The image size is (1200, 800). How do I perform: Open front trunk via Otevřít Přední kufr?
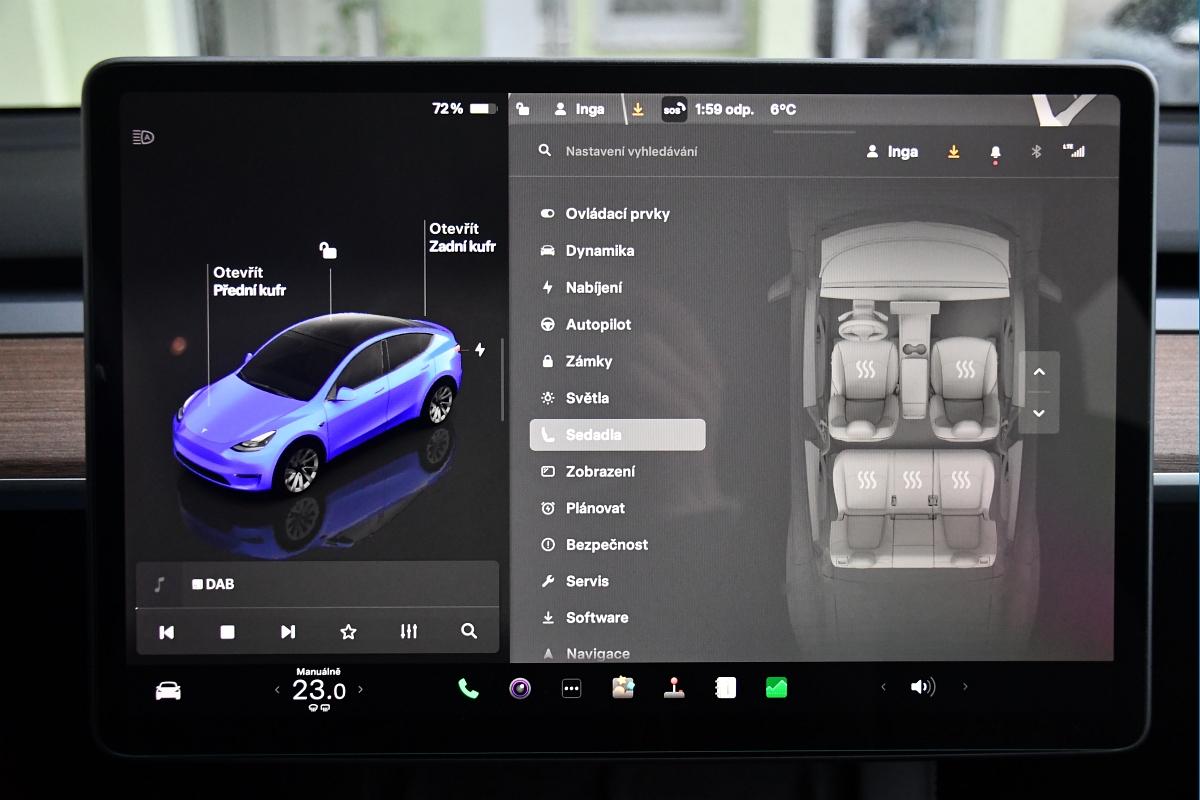pyautogui.click(x=249, y=281)
